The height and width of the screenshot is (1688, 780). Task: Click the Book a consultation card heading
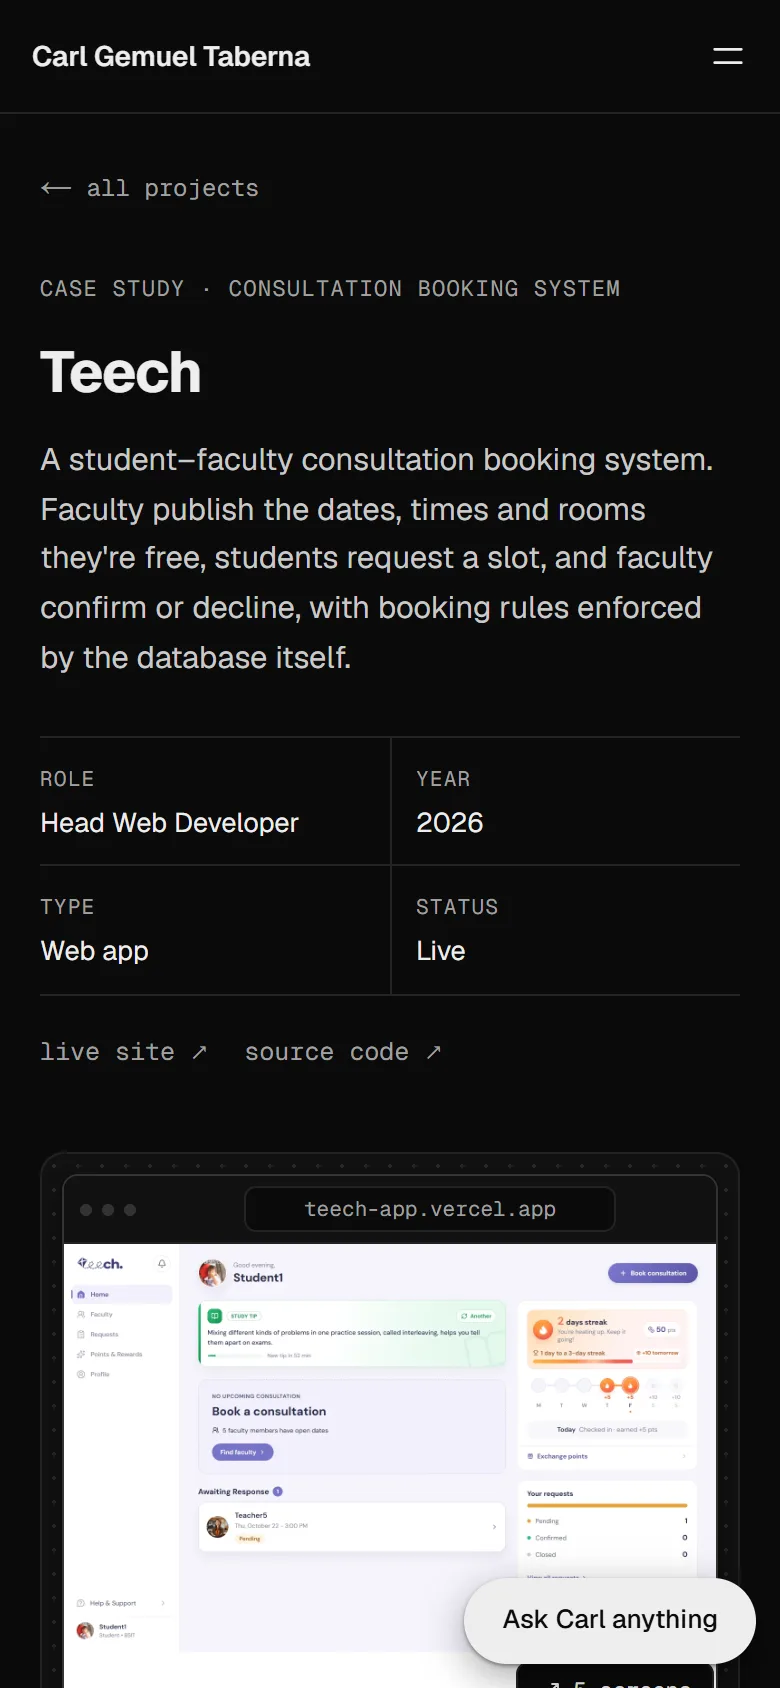[x=269, y=1411]
